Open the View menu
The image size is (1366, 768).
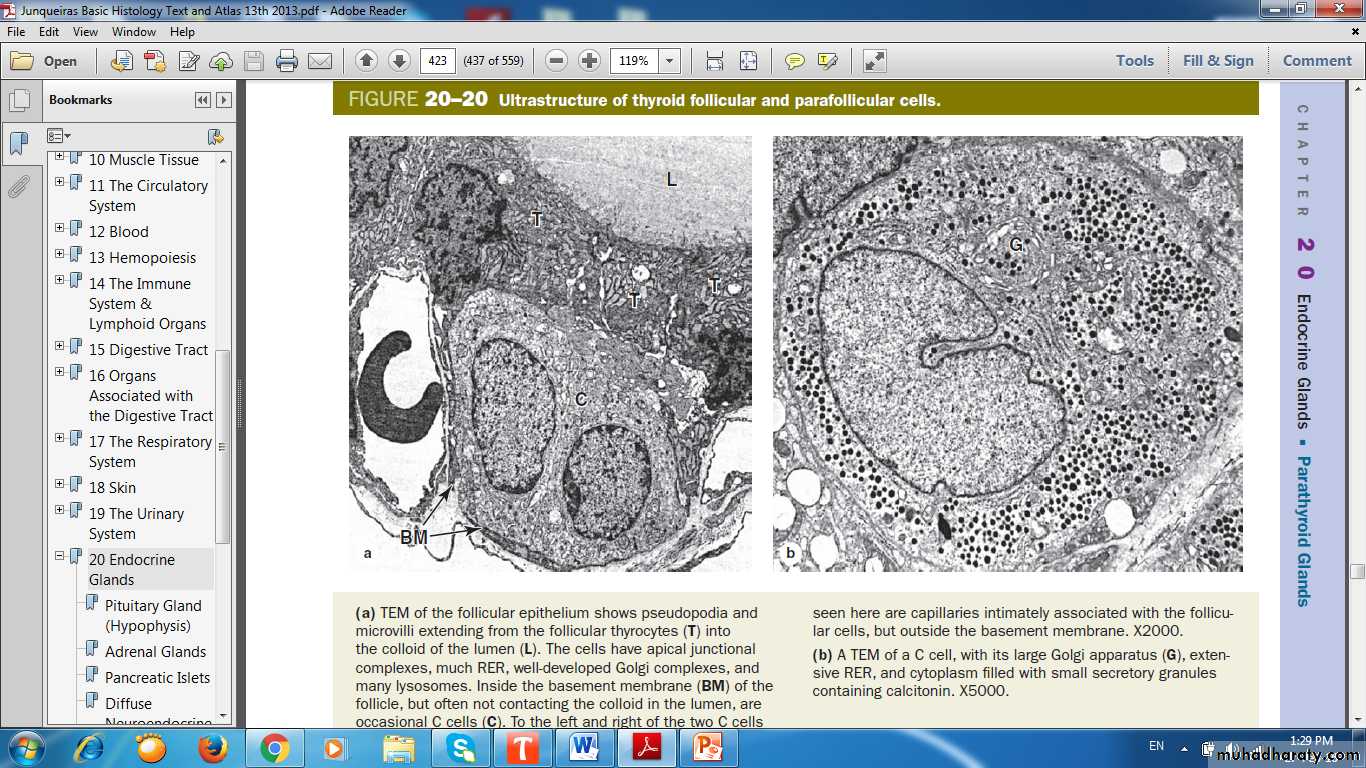(x=85, y=32)
